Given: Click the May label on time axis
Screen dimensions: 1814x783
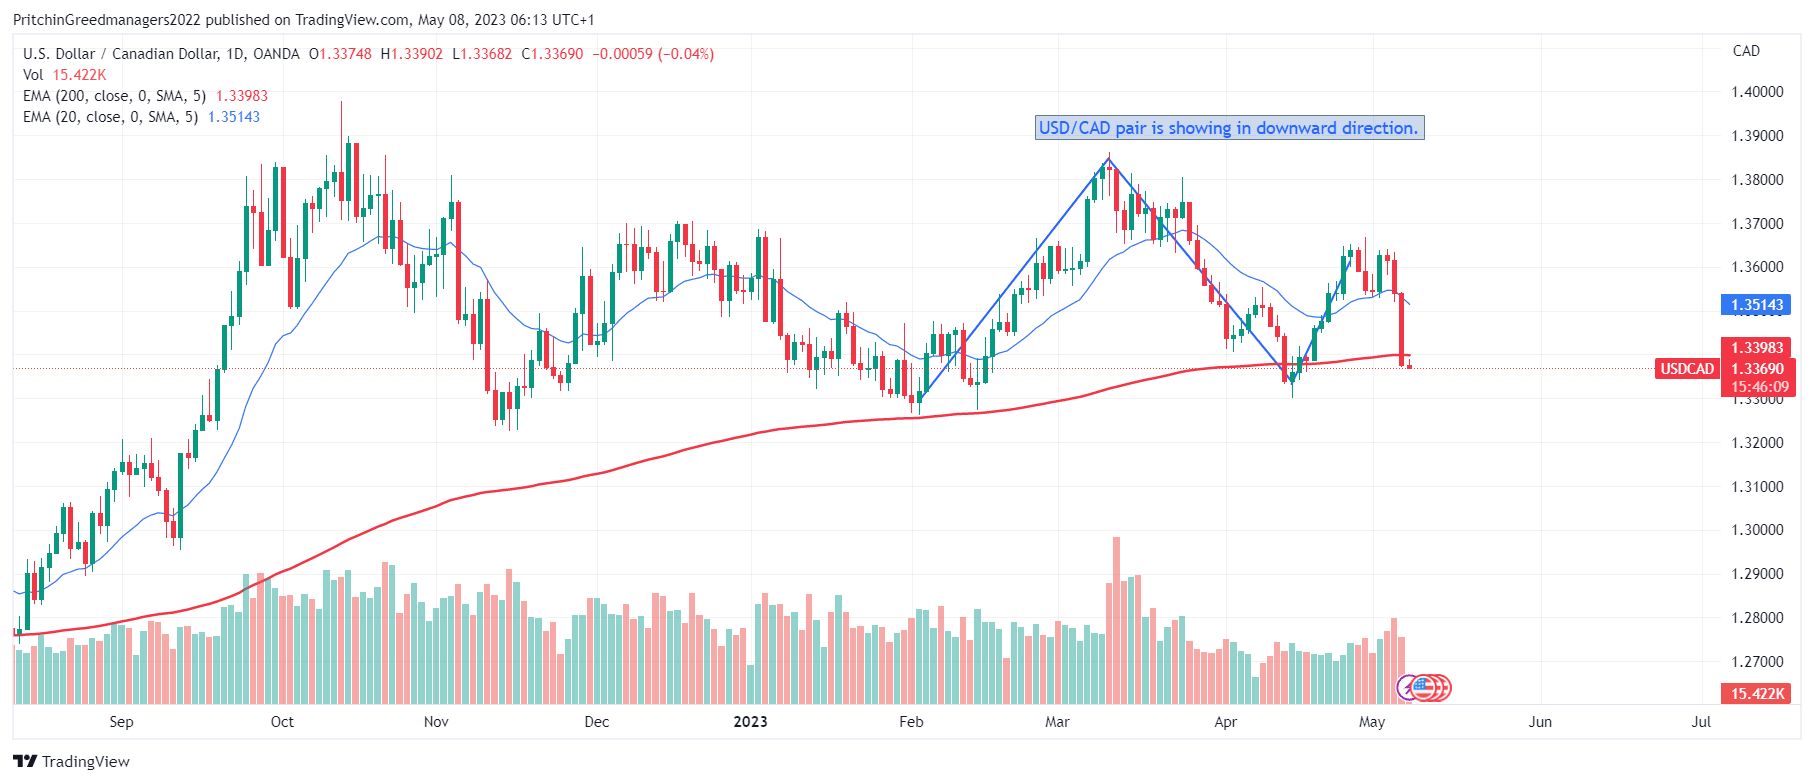Looking at the screenshot, I should click(x=1372, y=722).
